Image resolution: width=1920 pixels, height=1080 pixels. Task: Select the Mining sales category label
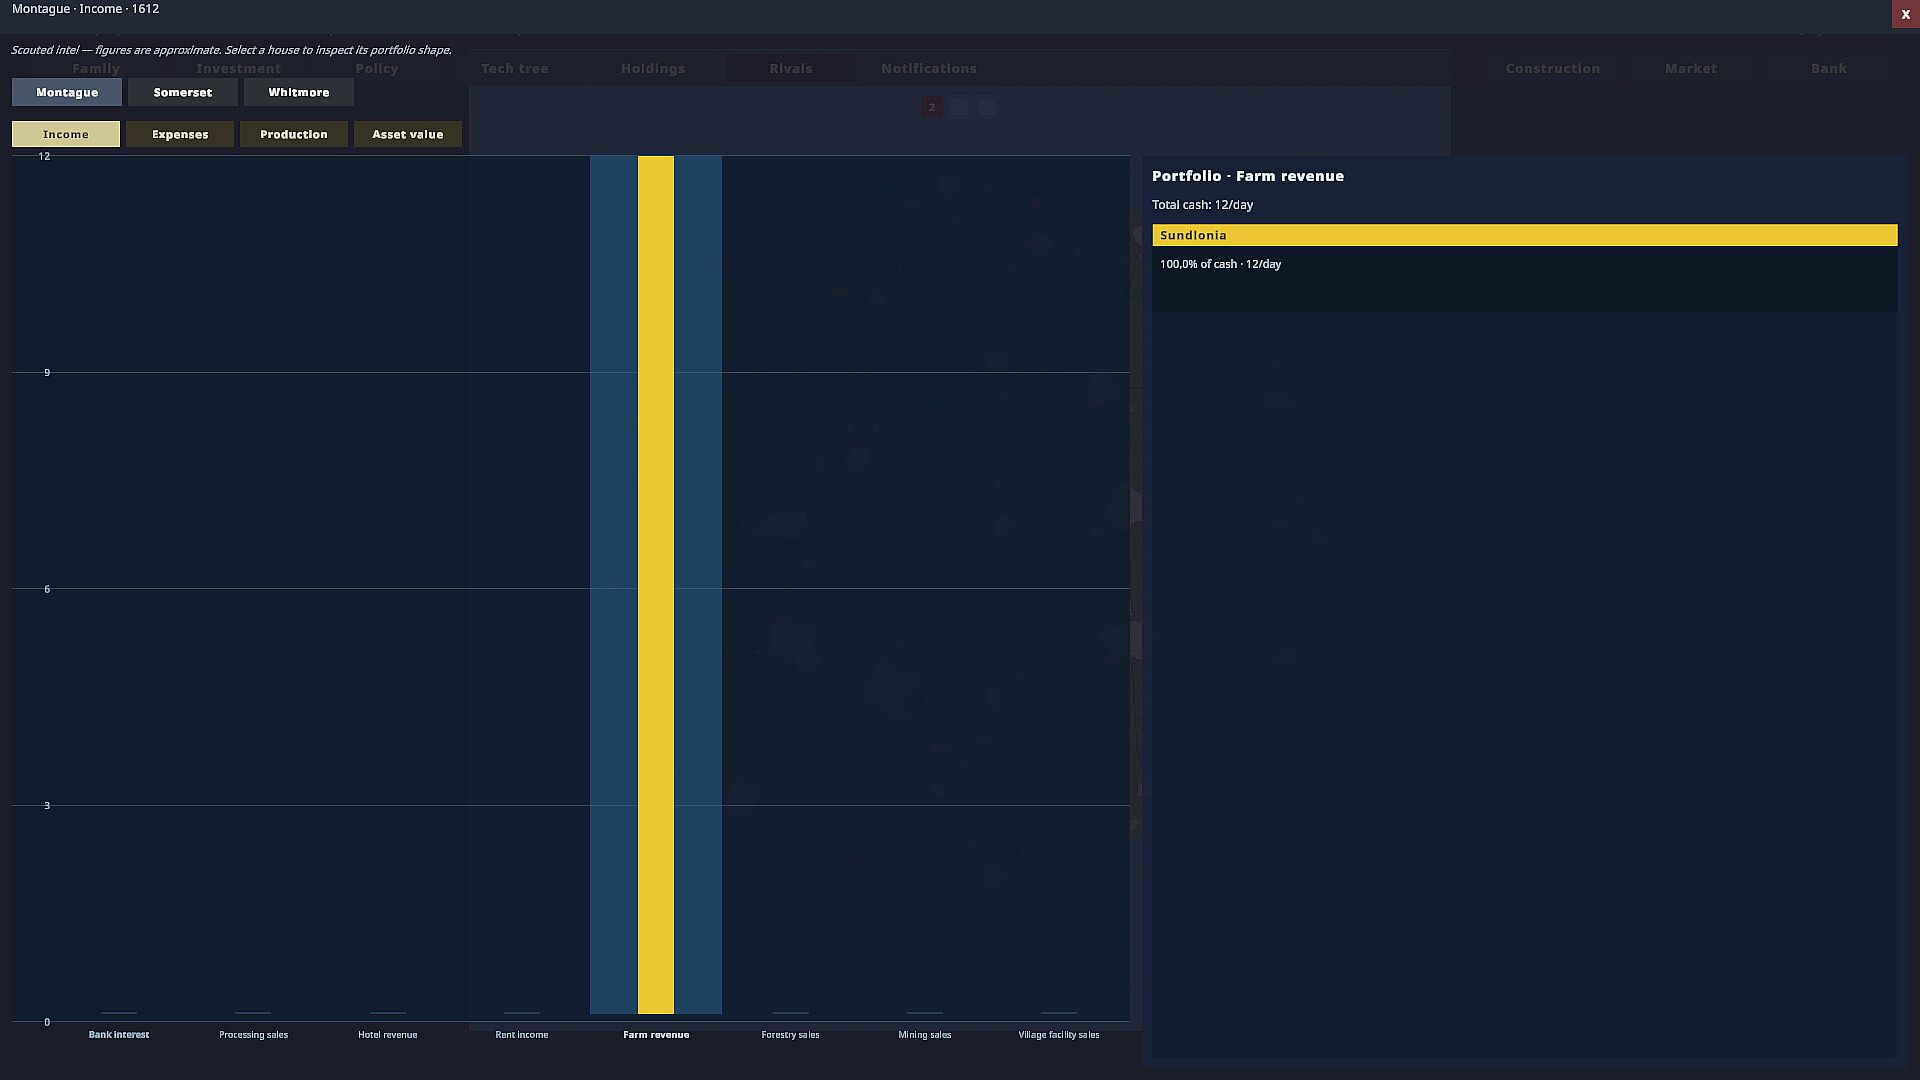coord(925,1035)
